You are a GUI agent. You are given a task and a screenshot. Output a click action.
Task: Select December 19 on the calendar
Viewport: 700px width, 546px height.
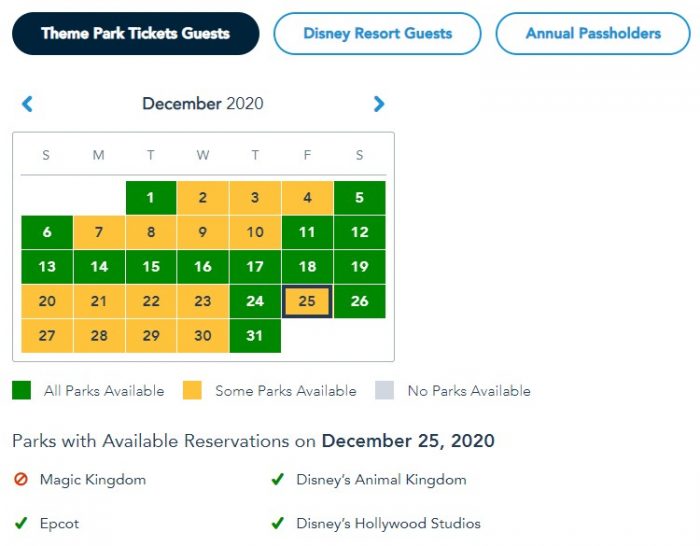pyautogui.click(x=359, y=267)
